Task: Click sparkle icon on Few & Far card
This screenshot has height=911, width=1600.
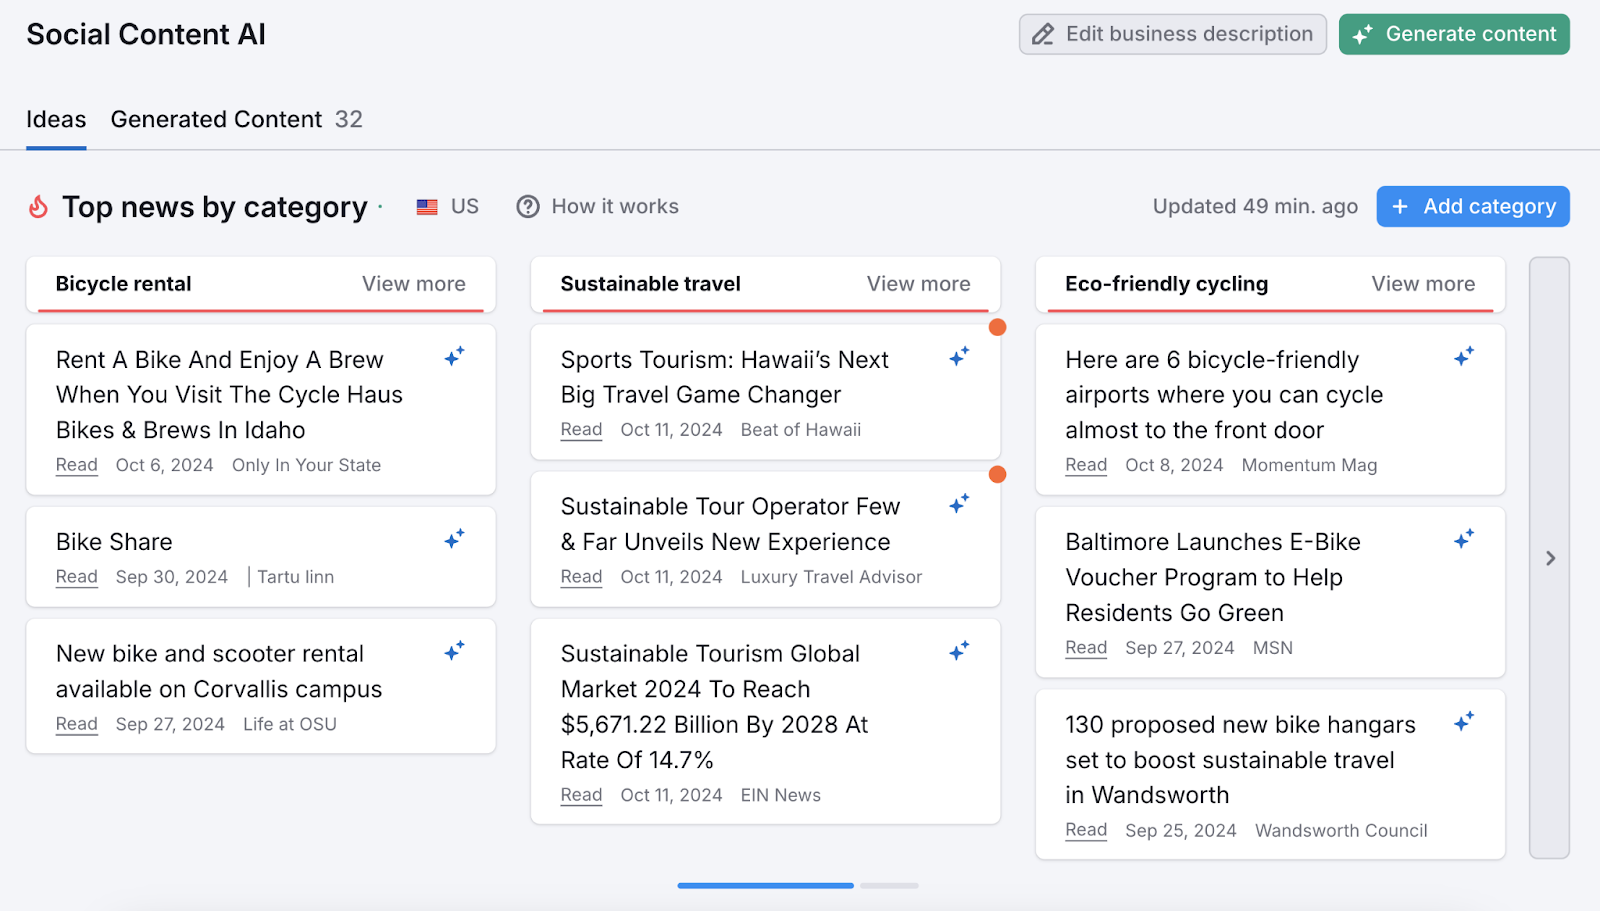Action: pyautogui.click(x=960, y=504)
